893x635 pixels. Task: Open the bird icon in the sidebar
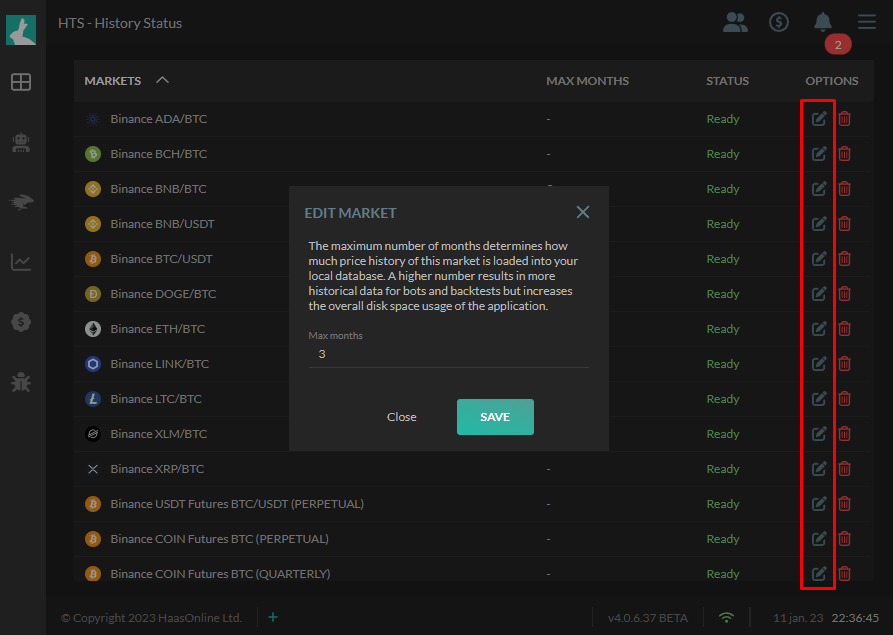21,202
